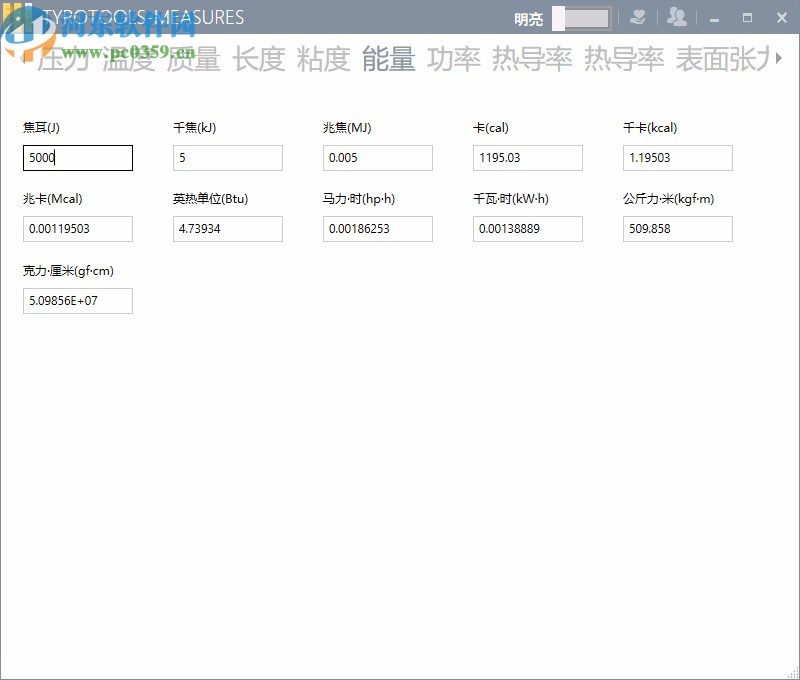Click the contacts/users icon in title bar
The image size is (800, 680).
point(678,17)
